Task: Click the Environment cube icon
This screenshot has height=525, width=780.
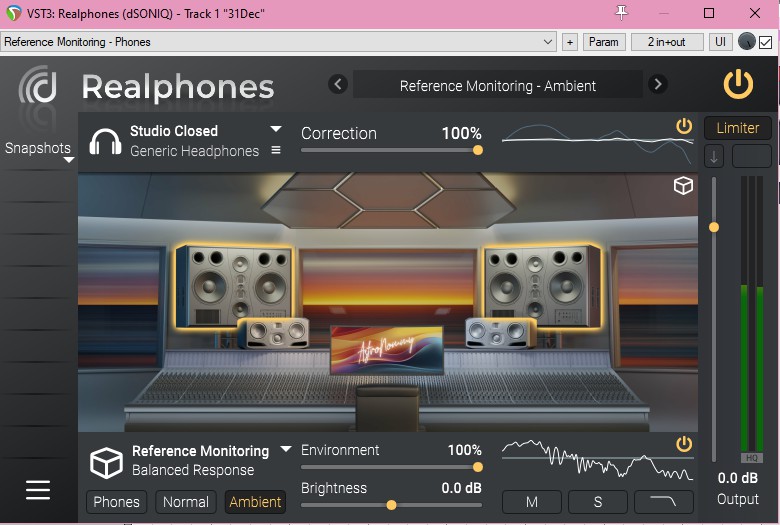Action: pyautogui.click(x=106, y=463)
